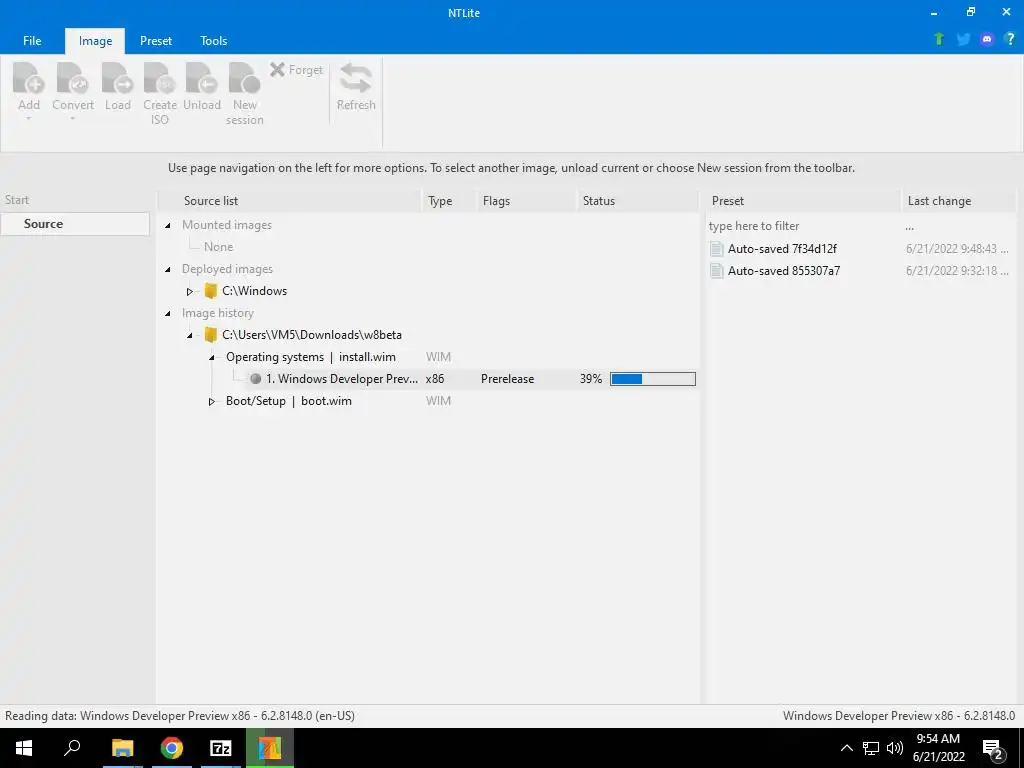
Task: Click the preset filter input field
Action: click(x=803, y=226)
